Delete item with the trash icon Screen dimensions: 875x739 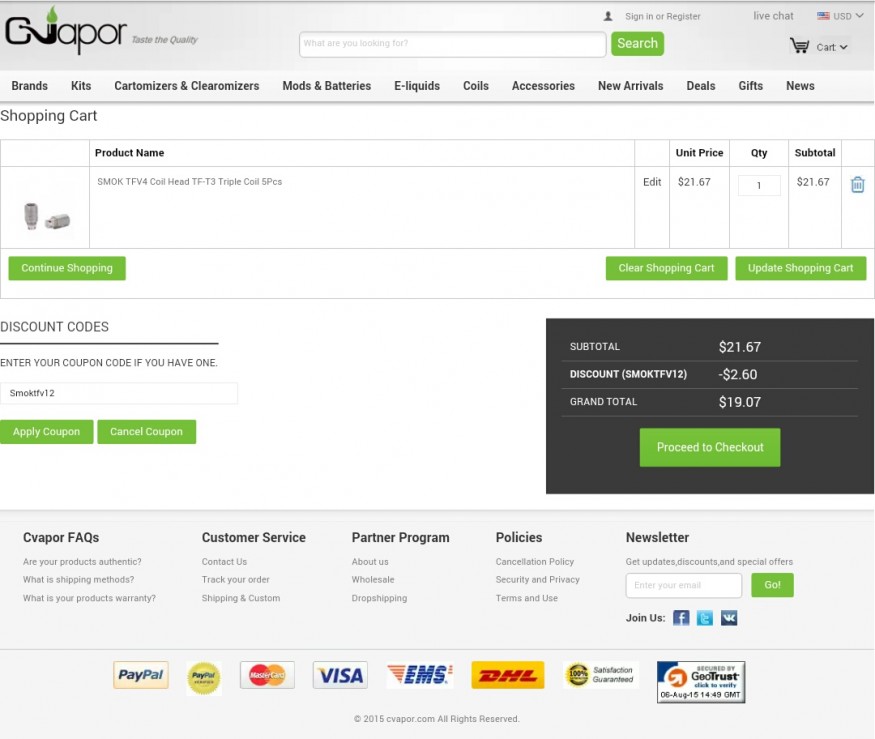858,184
